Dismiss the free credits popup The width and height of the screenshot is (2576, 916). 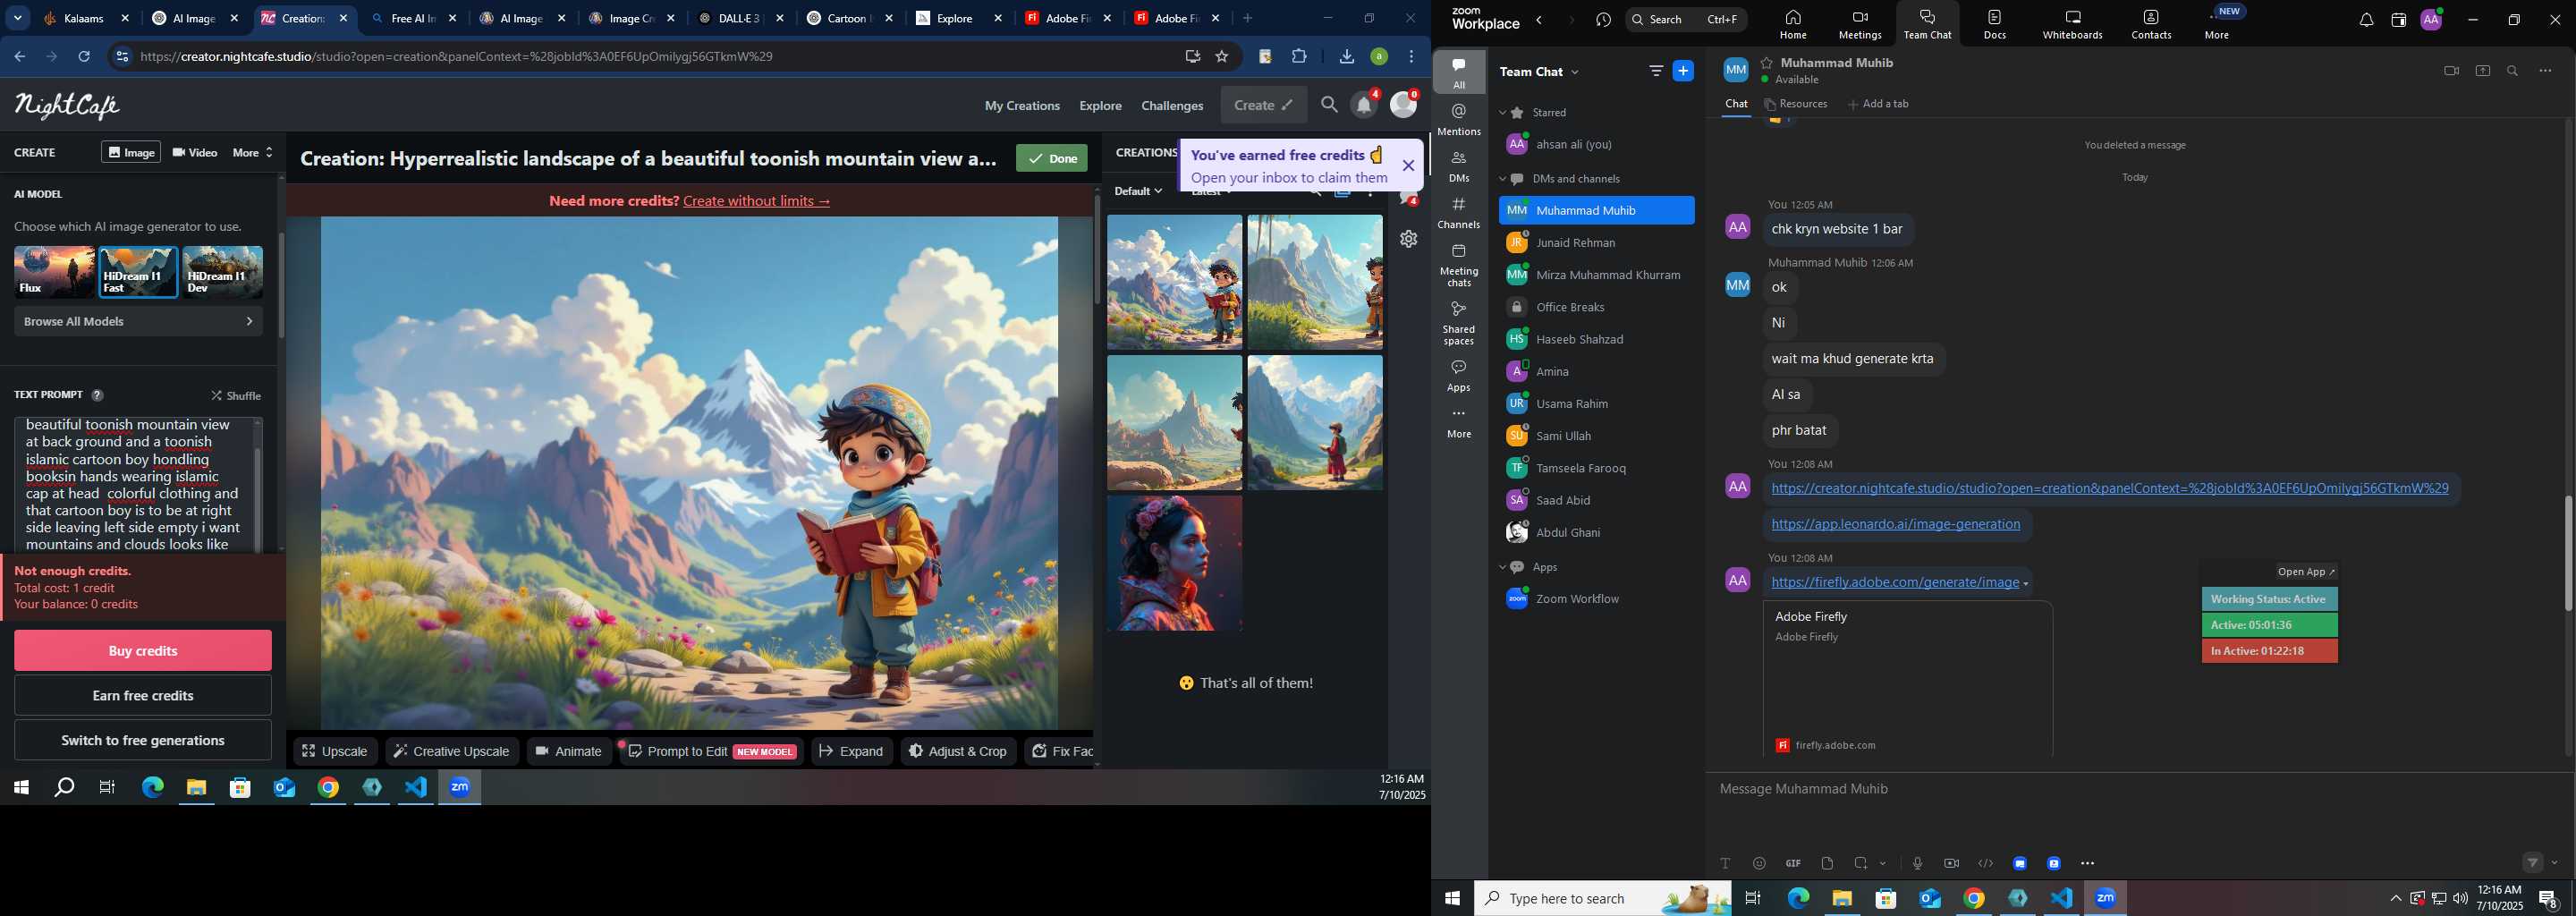pos(1408,166)
